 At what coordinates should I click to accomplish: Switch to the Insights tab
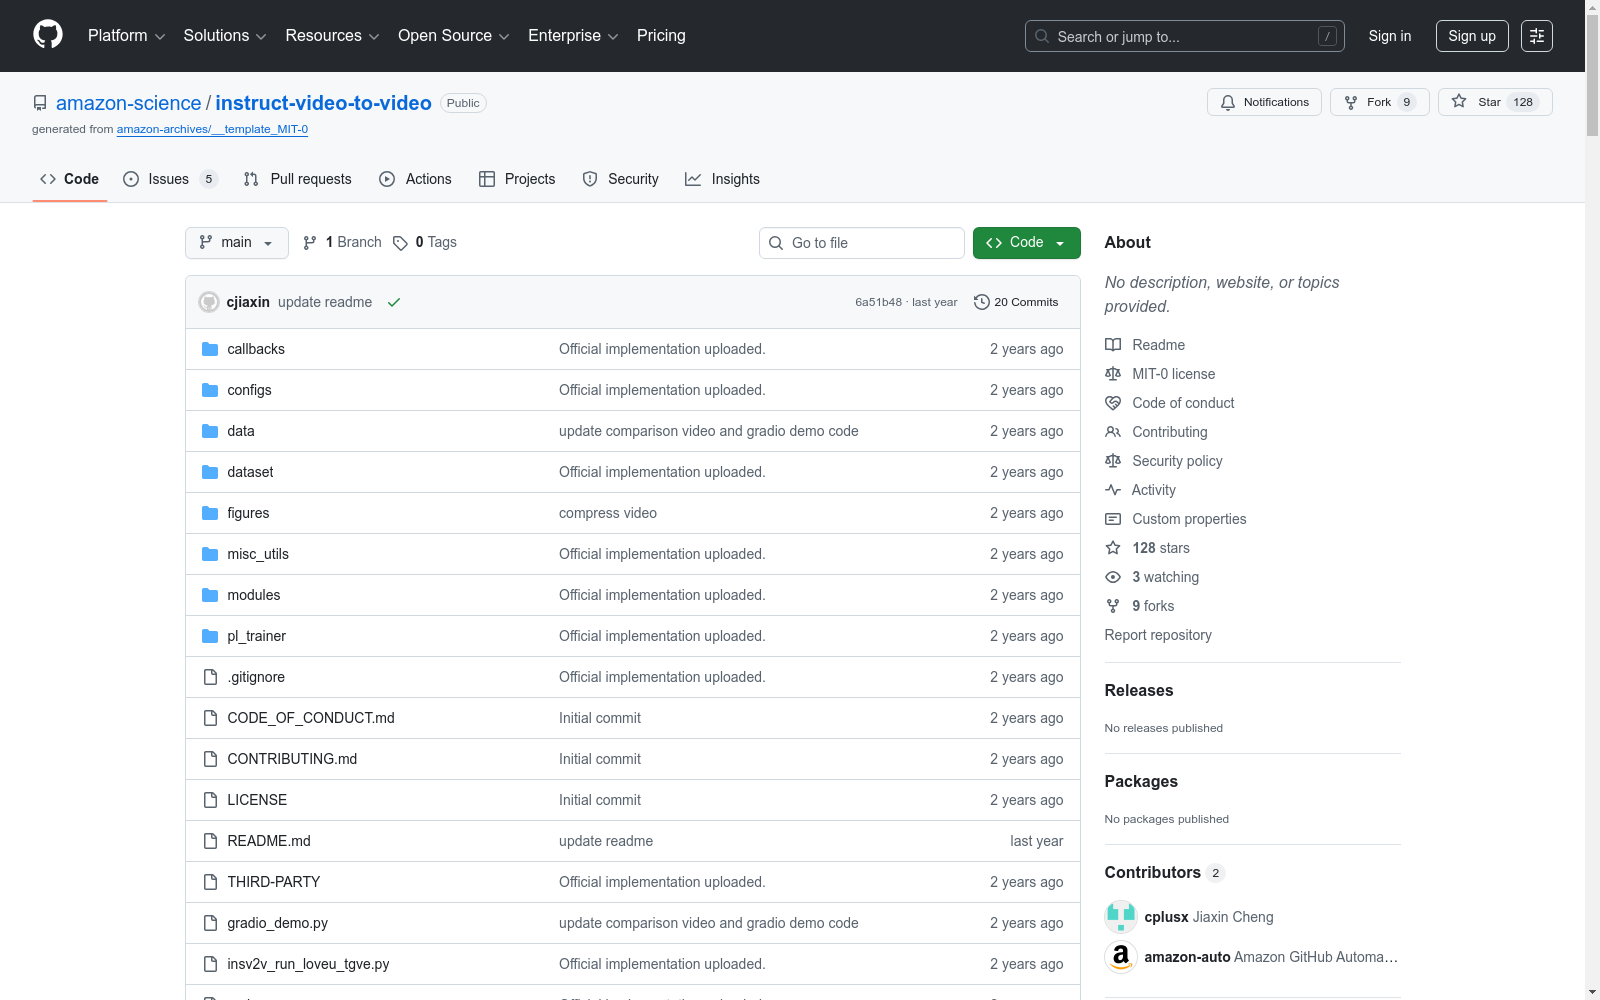click(722, 179)
